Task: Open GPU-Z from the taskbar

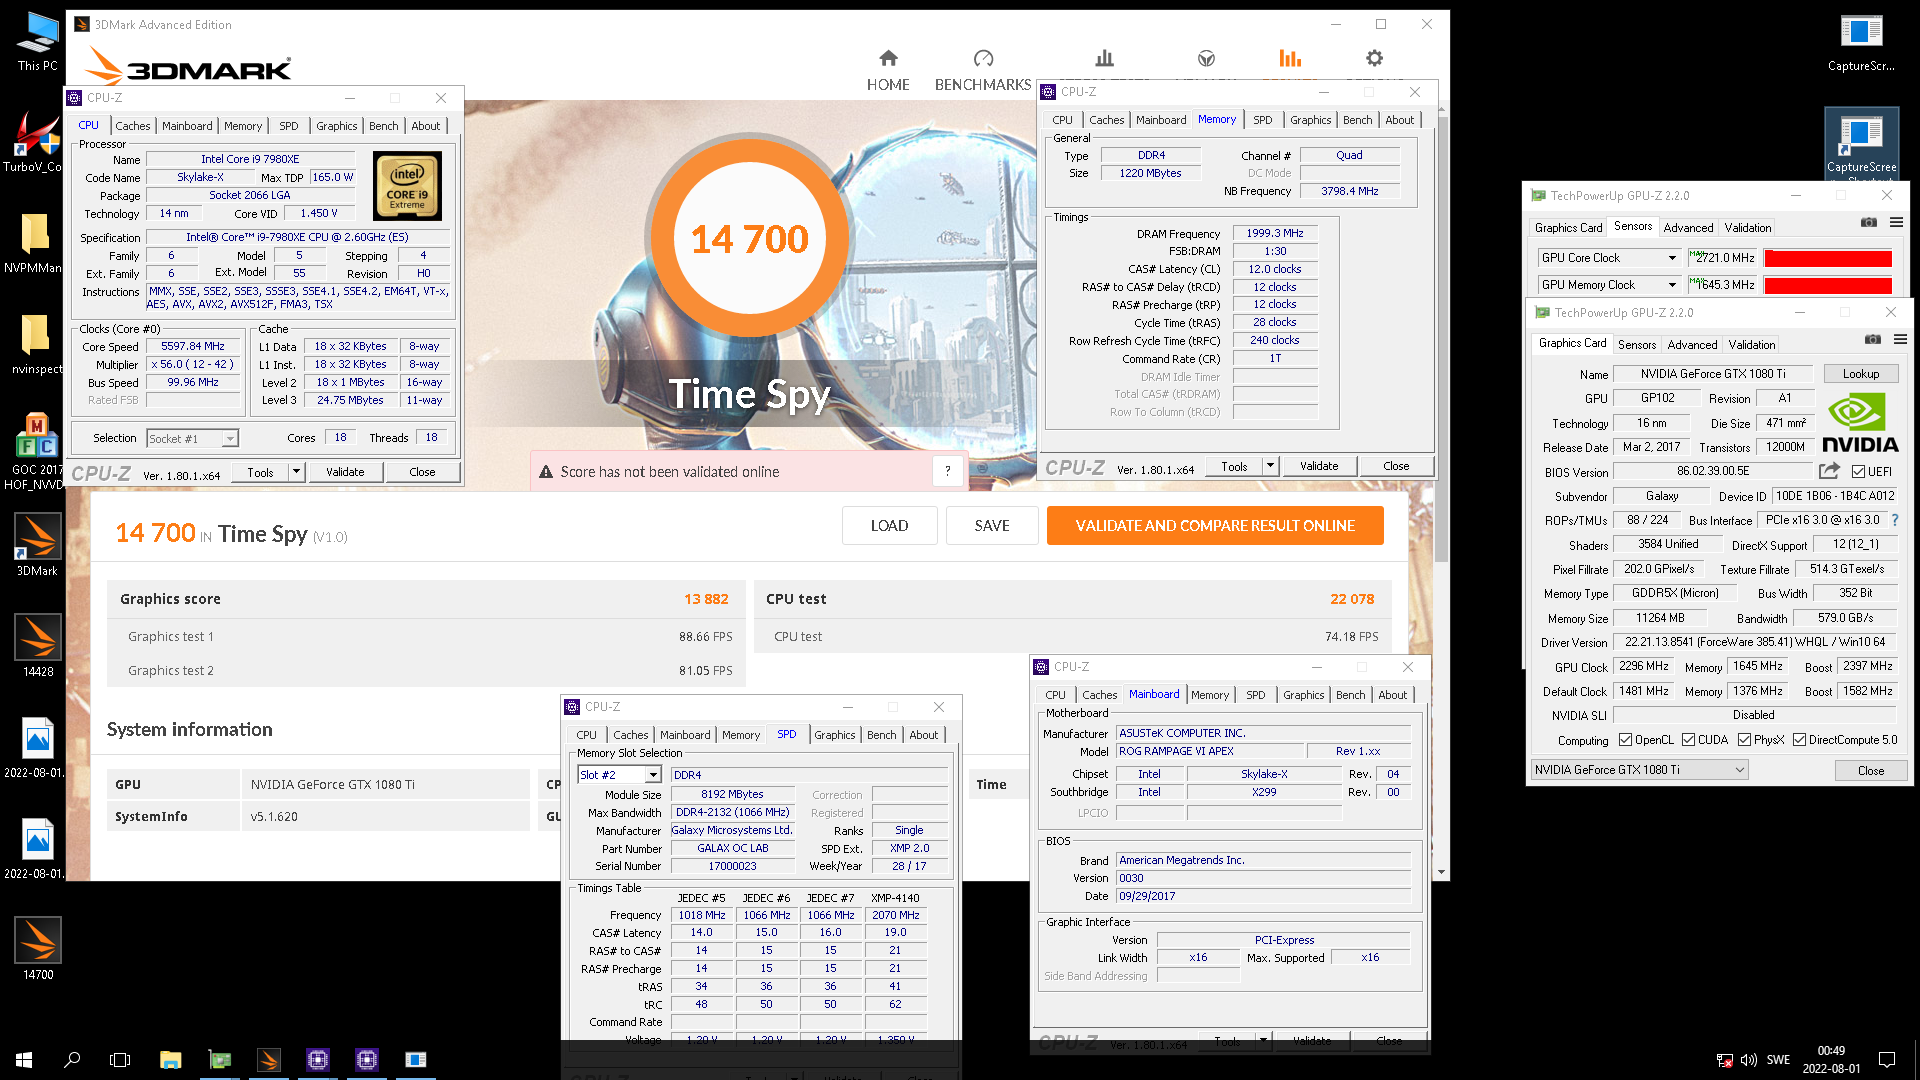Action: click(220, 1060)
